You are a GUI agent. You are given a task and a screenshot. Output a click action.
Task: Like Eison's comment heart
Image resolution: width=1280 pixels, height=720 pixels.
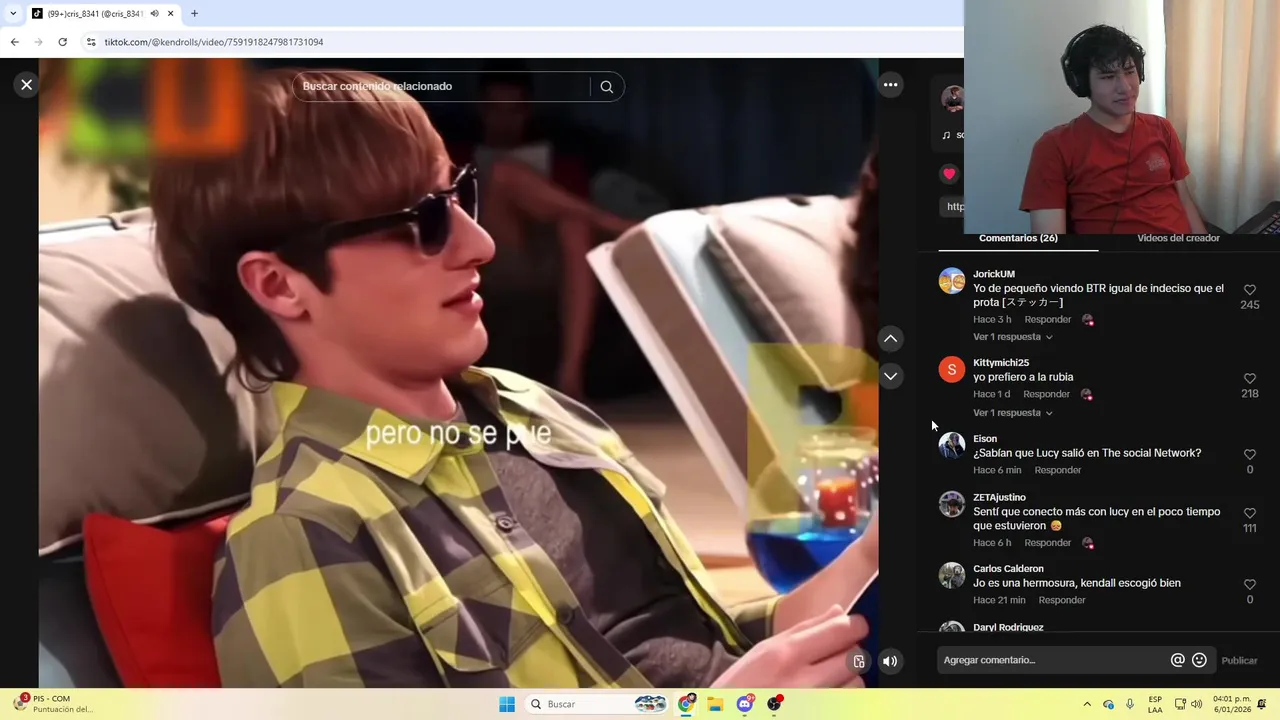tap(1249, 455)
